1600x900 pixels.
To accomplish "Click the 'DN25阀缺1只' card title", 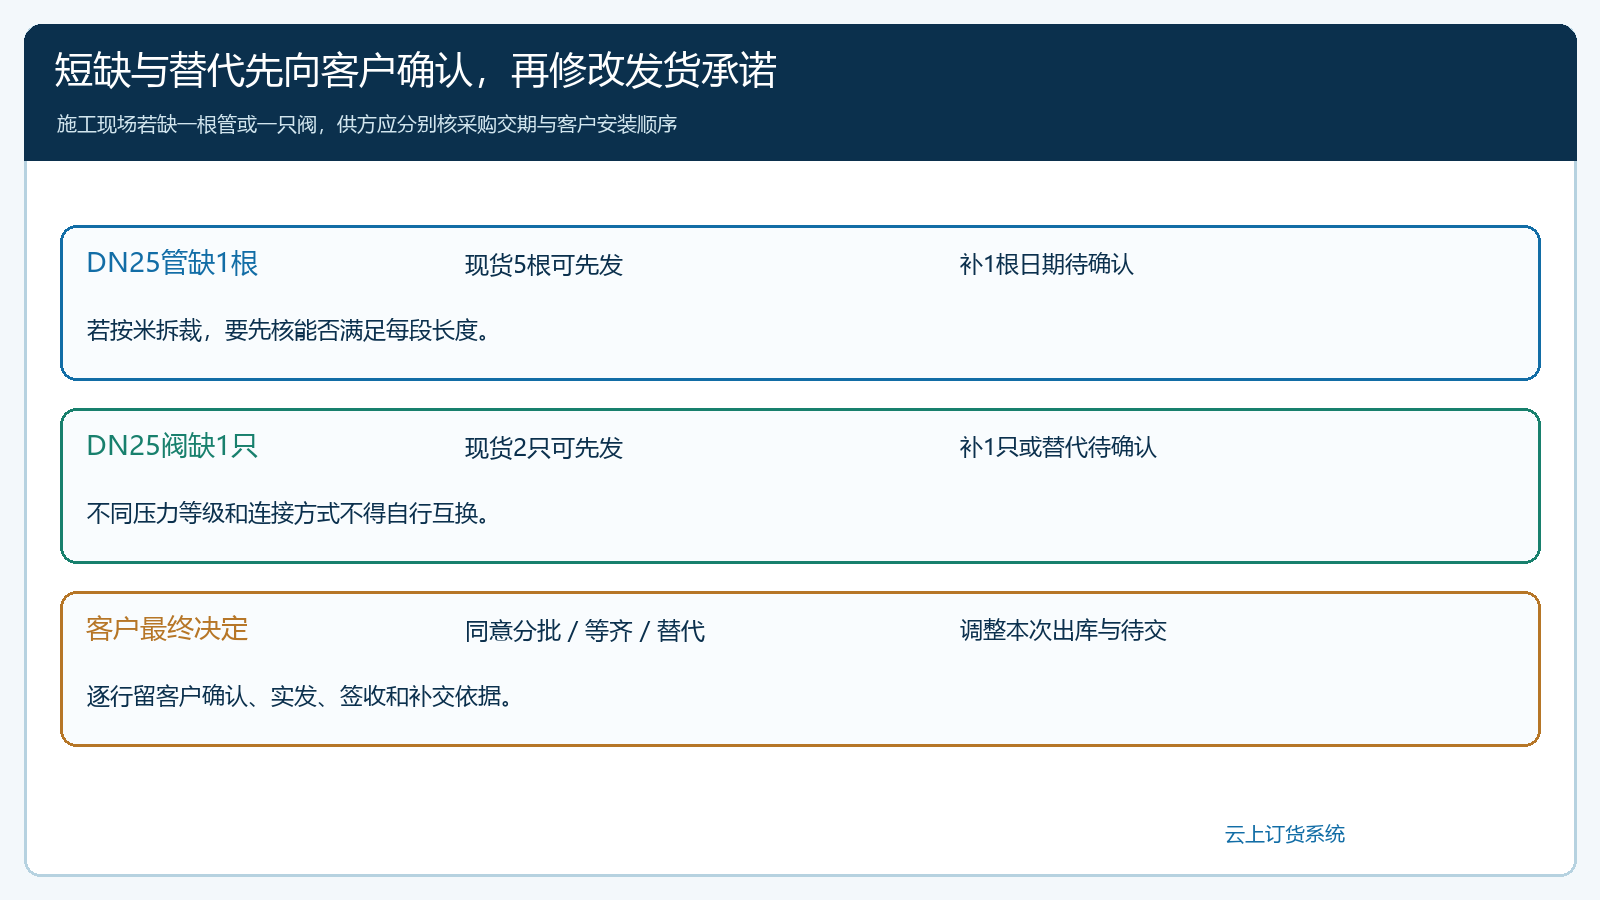I will tap(172, 446).
